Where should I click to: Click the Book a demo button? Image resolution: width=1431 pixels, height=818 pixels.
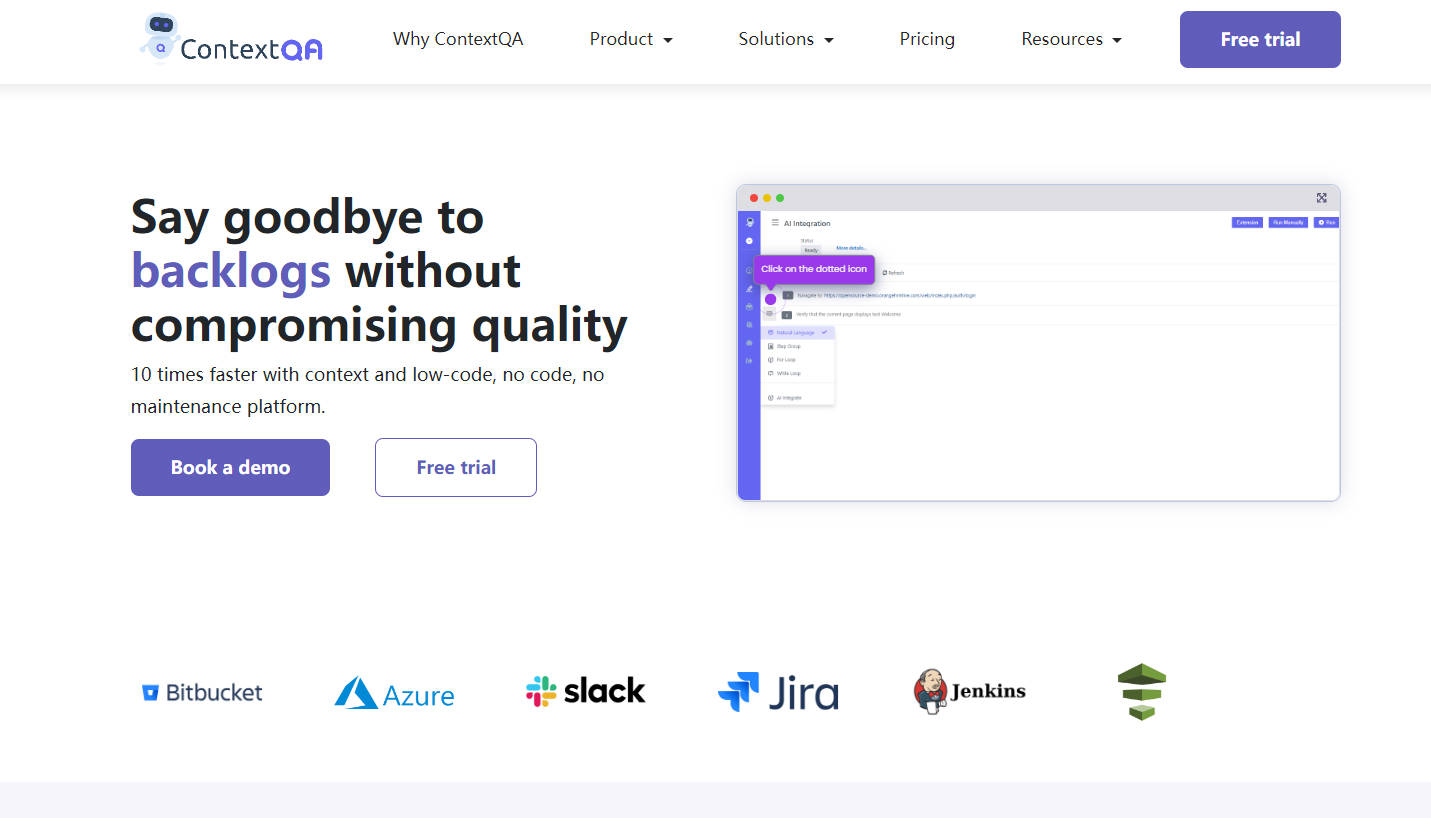pos(230,467)
